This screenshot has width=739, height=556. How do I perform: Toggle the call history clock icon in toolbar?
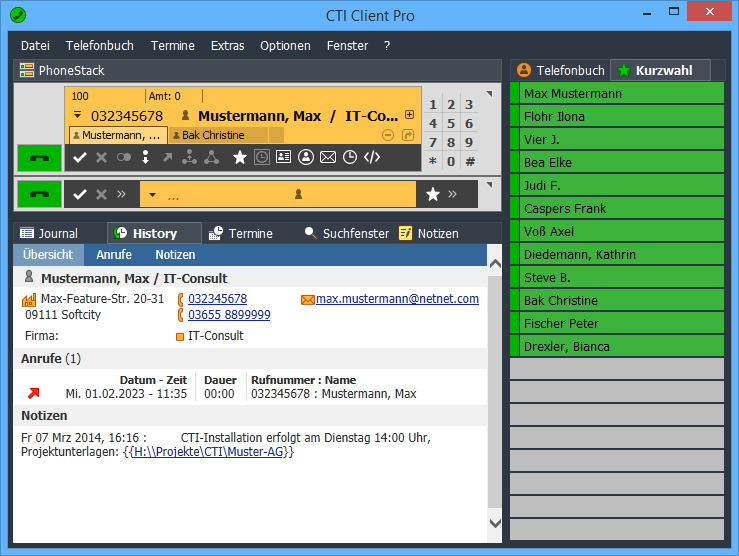pos(262,157)
